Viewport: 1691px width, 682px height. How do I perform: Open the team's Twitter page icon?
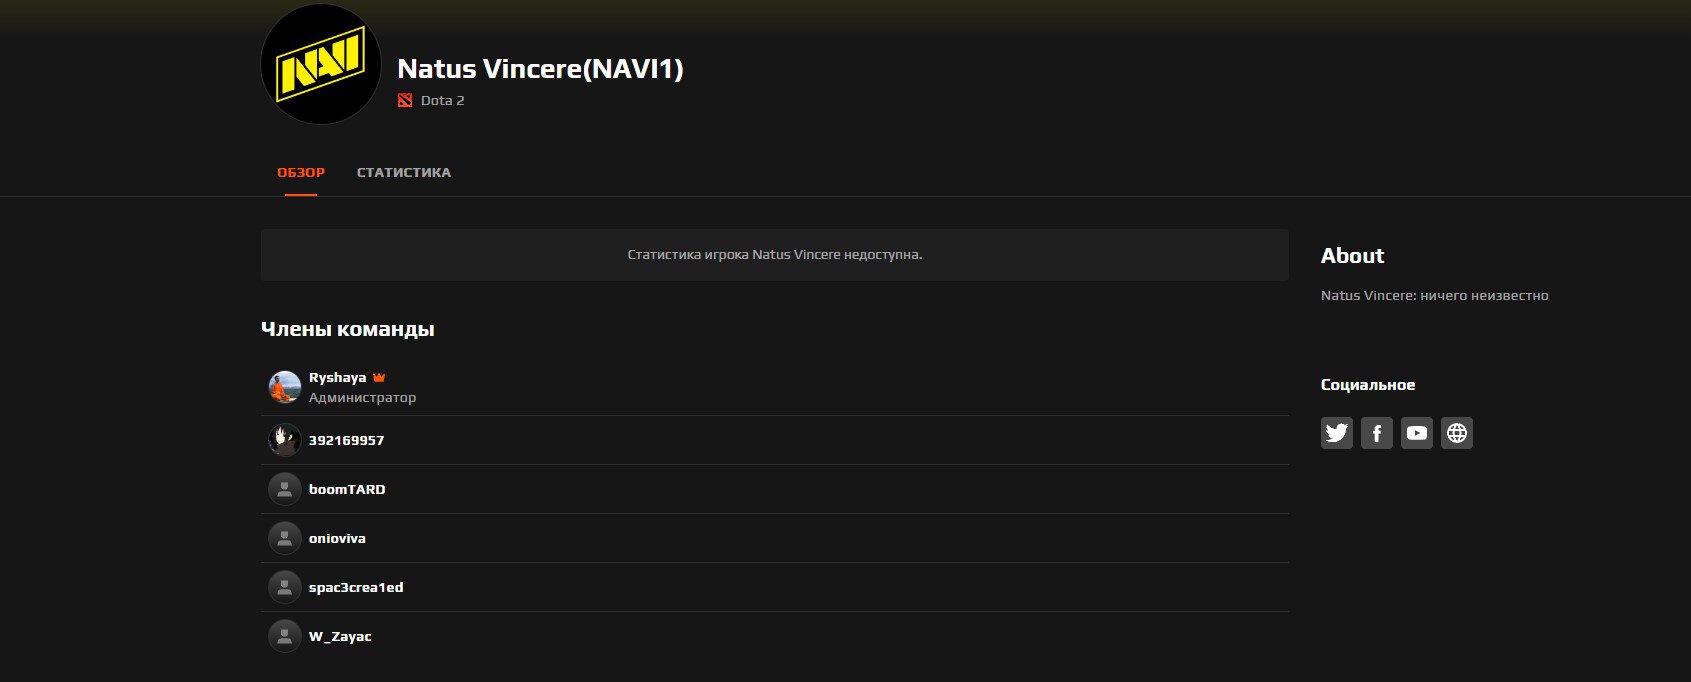point(1336,433)
